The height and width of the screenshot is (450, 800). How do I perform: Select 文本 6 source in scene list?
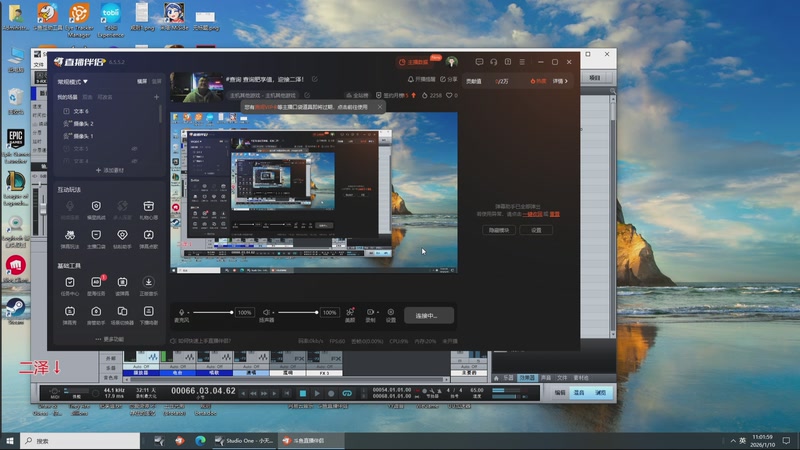pos(81,111)
